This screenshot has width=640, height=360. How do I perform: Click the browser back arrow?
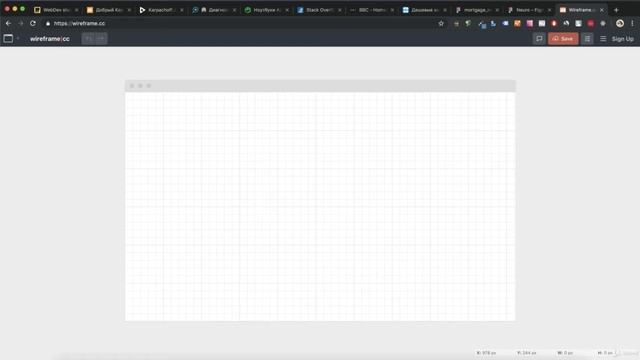[8, 24]
